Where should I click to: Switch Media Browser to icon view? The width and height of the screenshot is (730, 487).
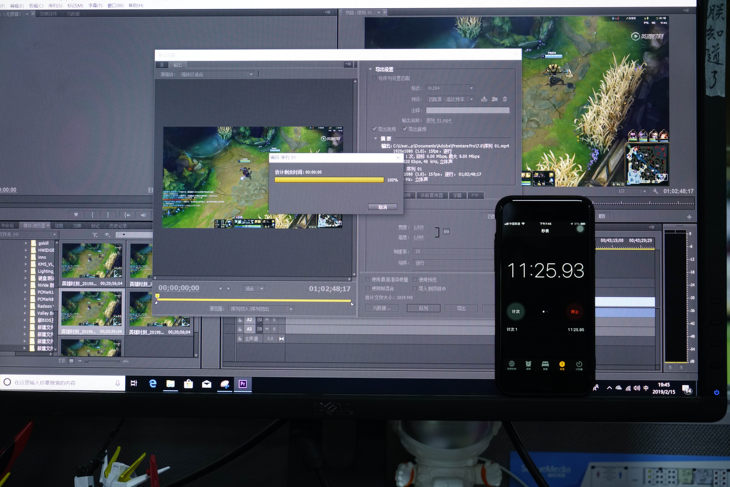tap(71, 361)
